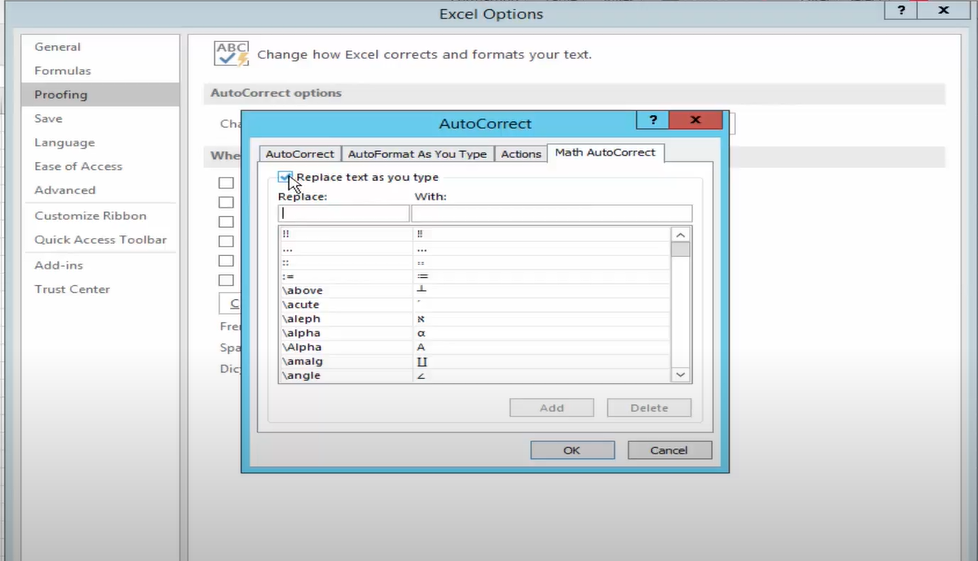The image size is (978, 561).
Task: Toggle the first checkbox in Excel Options proofing list
Action: click(x=226, y=183)
